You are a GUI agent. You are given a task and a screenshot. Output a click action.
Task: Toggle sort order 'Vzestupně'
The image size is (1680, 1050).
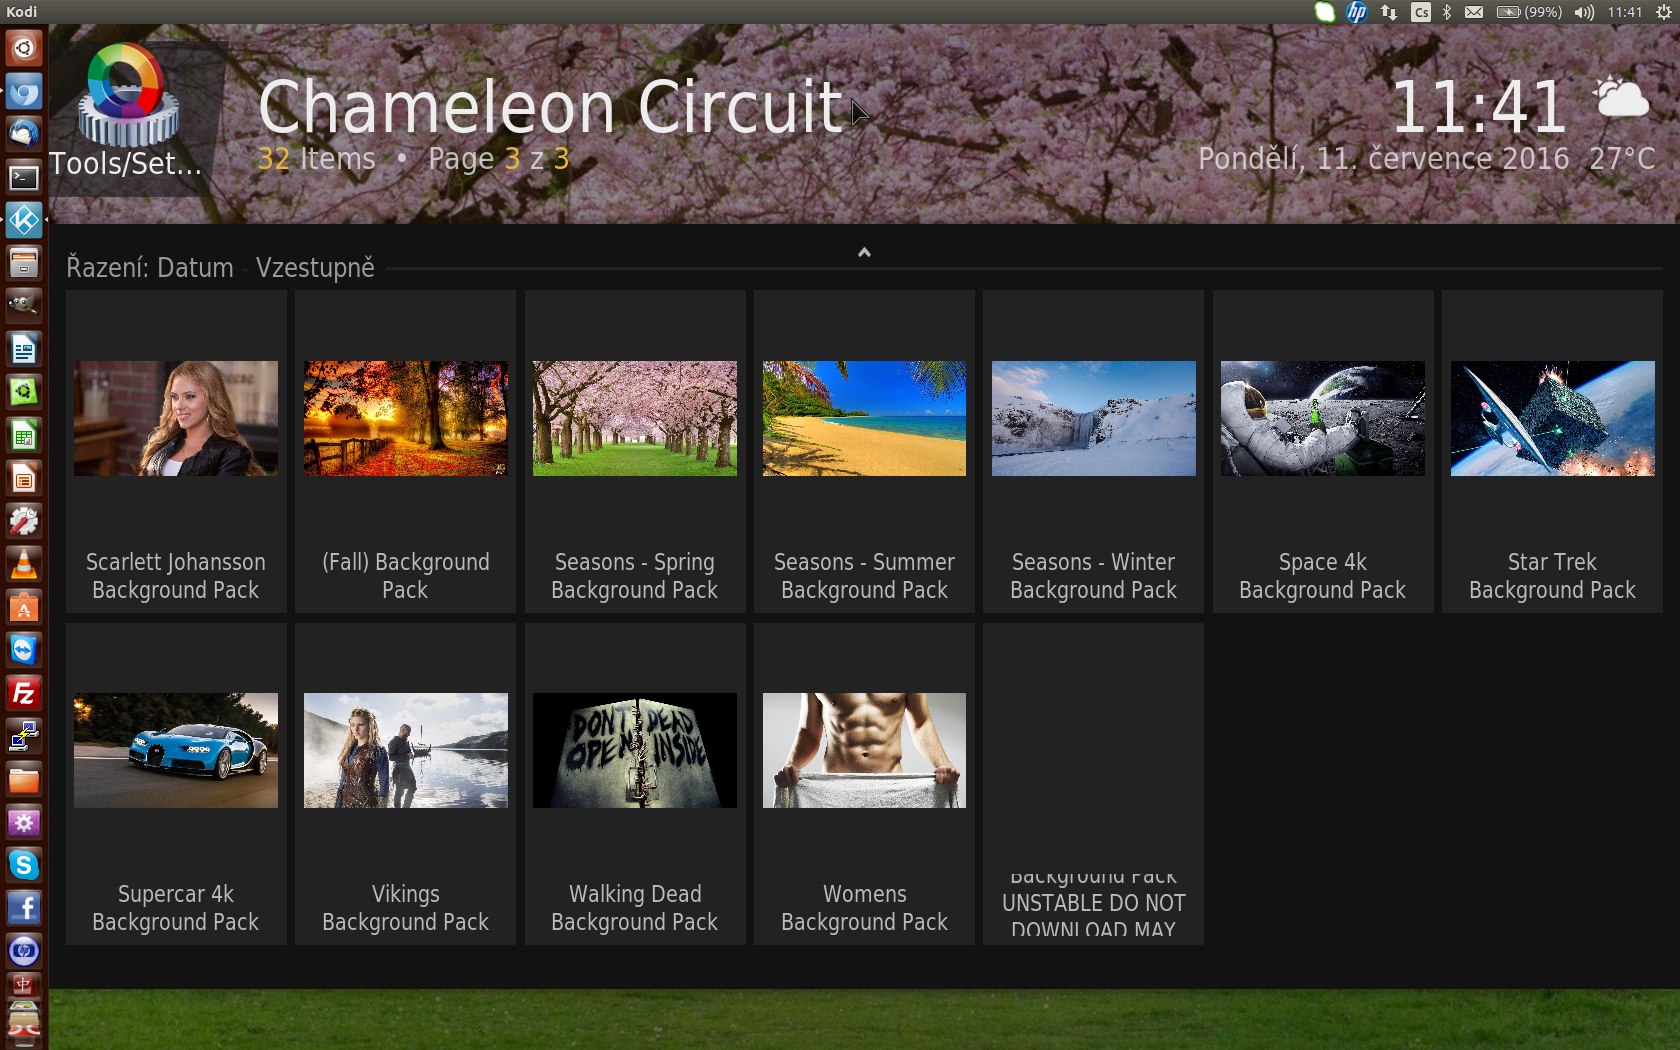pyautogui.click(x=315, y=268)
